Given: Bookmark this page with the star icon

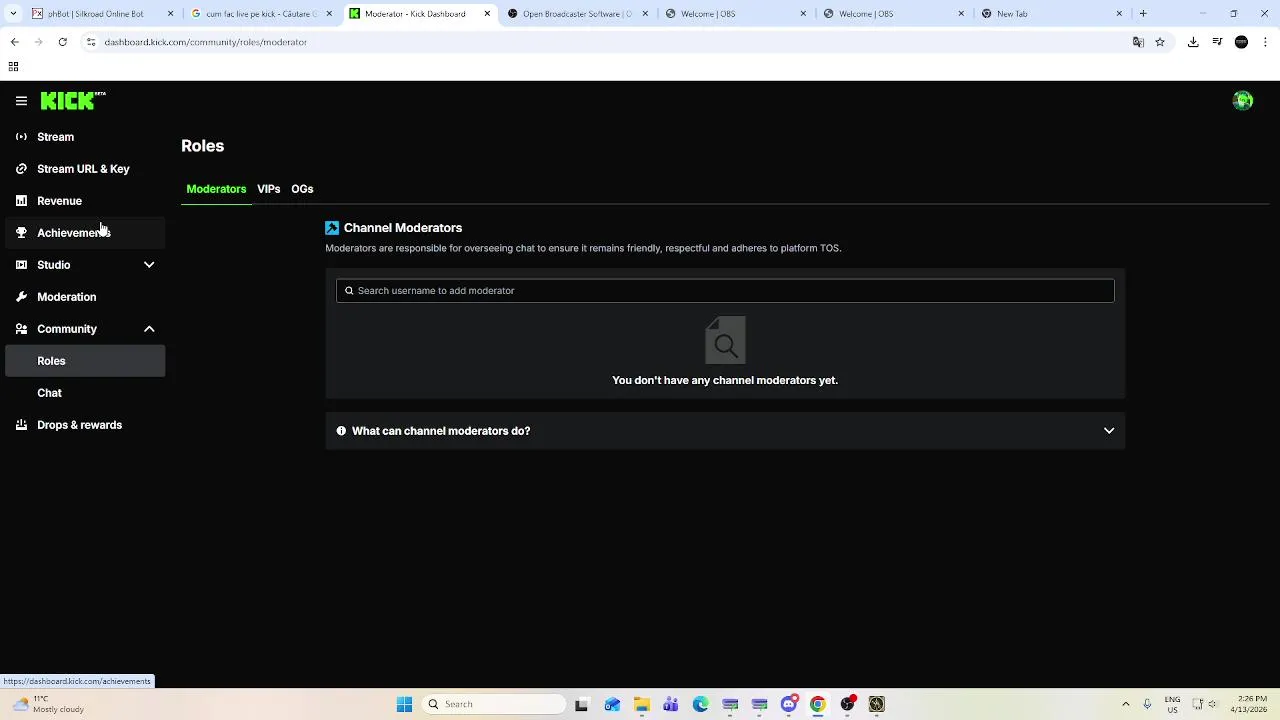Looking at the screenshot, I should [x=1160, y=42].
